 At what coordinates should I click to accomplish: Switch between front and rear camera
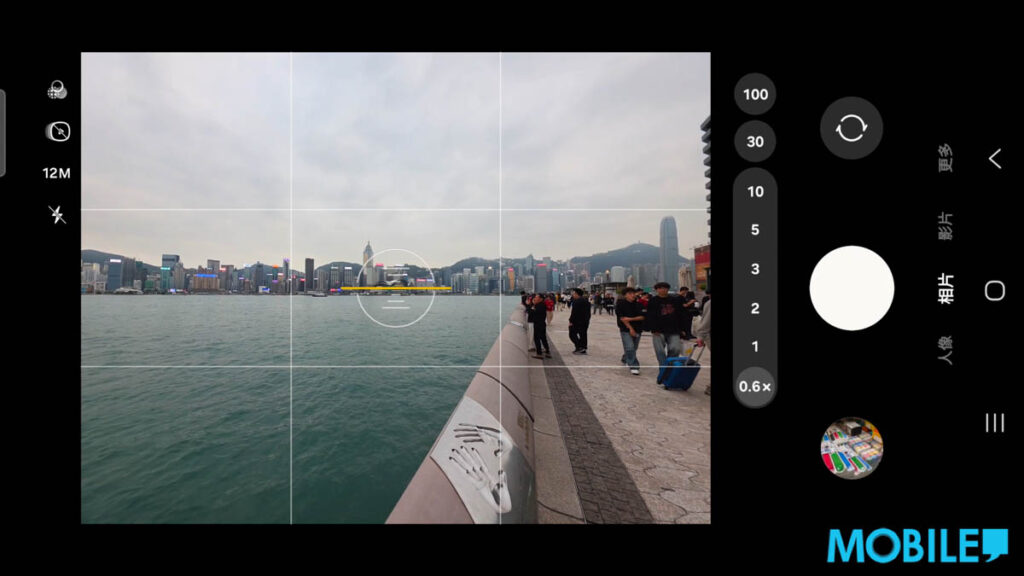click(x=851, y=128)
